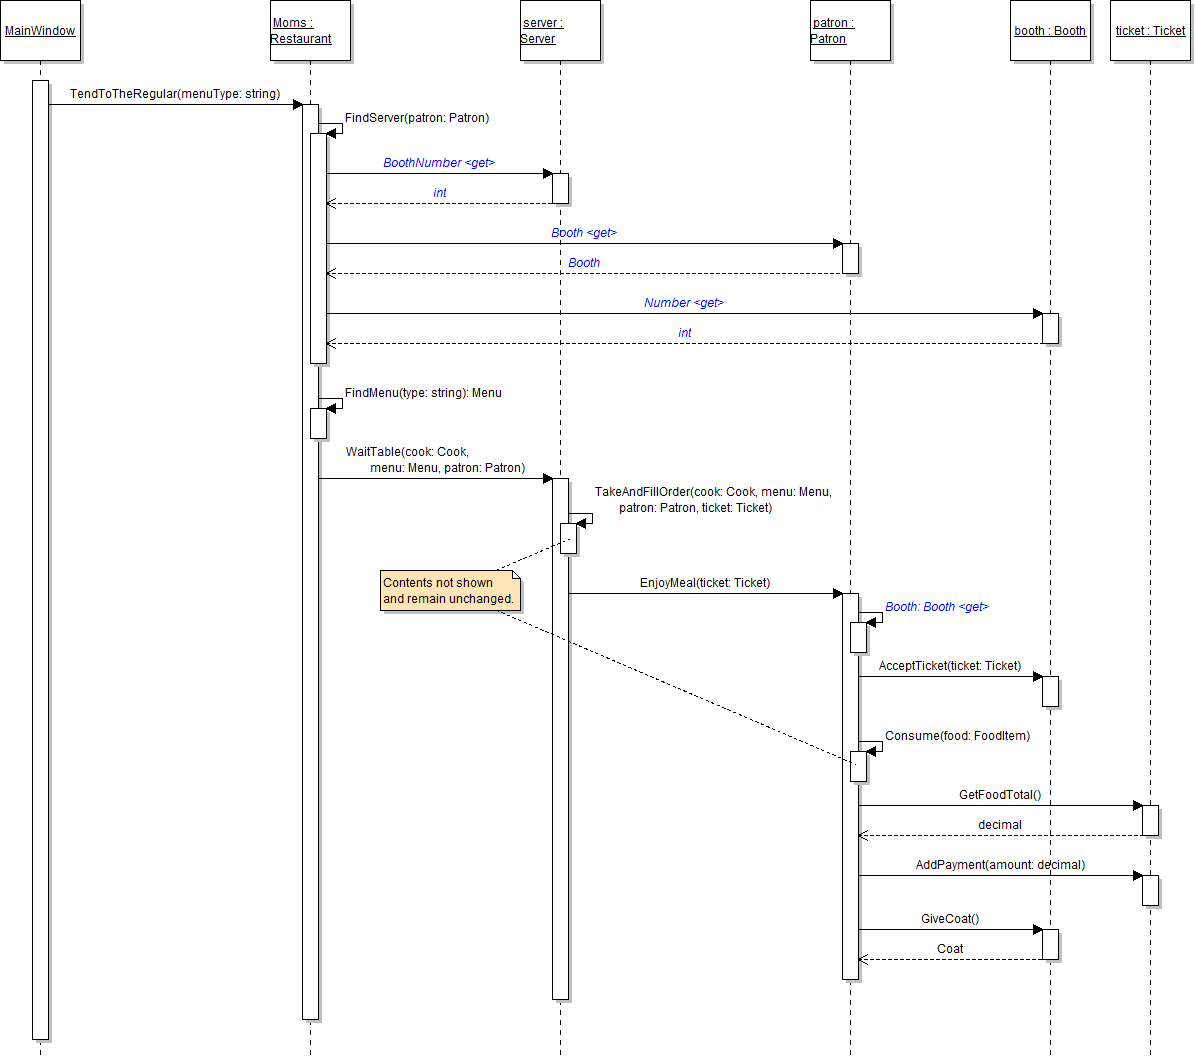
Task: Select the FindMenu(type: string): Menu label
Action: pyautogui.click(x=423, y=393)
